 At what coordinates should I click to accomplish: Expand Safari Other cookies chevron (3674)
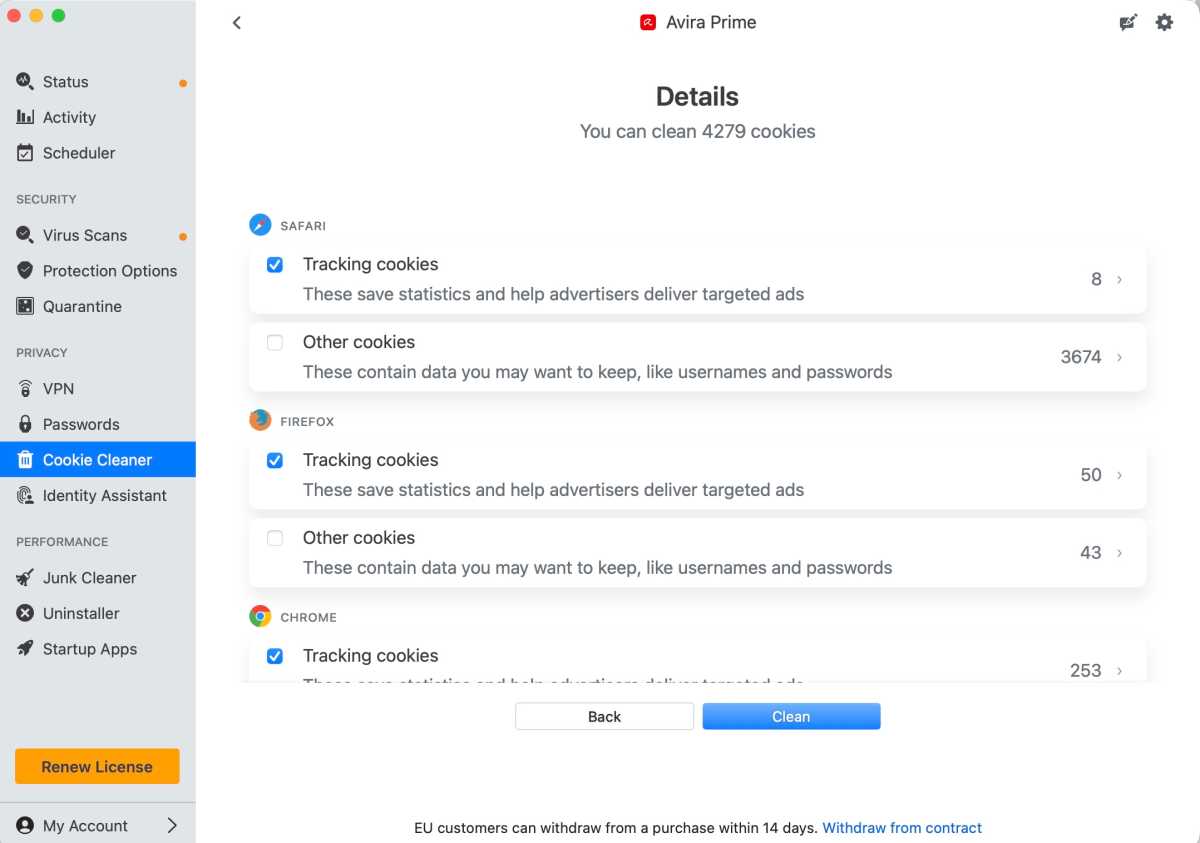click(x=1119, y=357)
